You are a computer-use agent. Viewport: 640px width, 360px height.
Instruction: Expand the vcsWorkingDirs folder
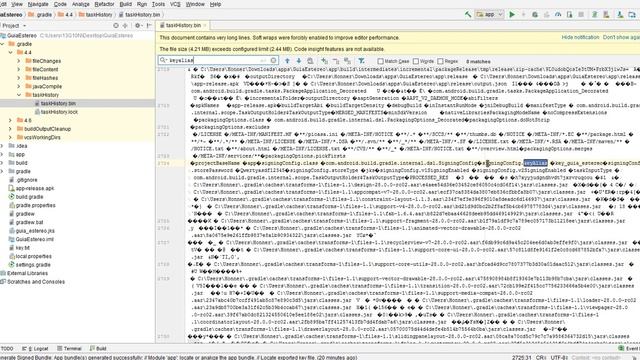[11, 138]
